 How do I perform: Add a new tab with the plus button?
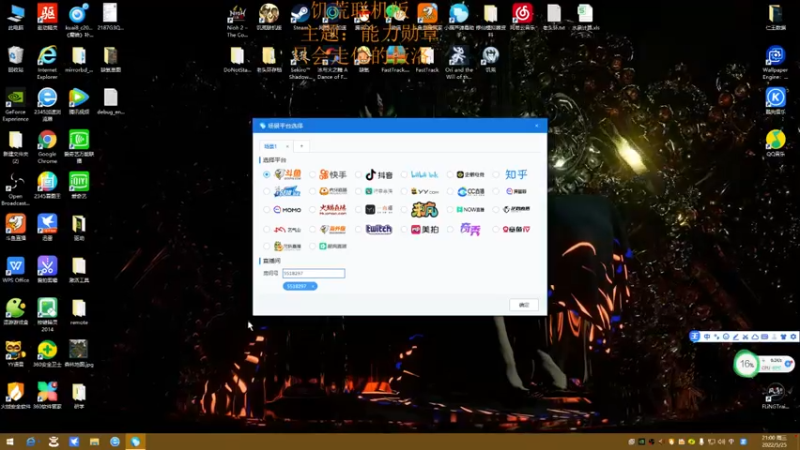pyautogui.click(x=302, y=146)
